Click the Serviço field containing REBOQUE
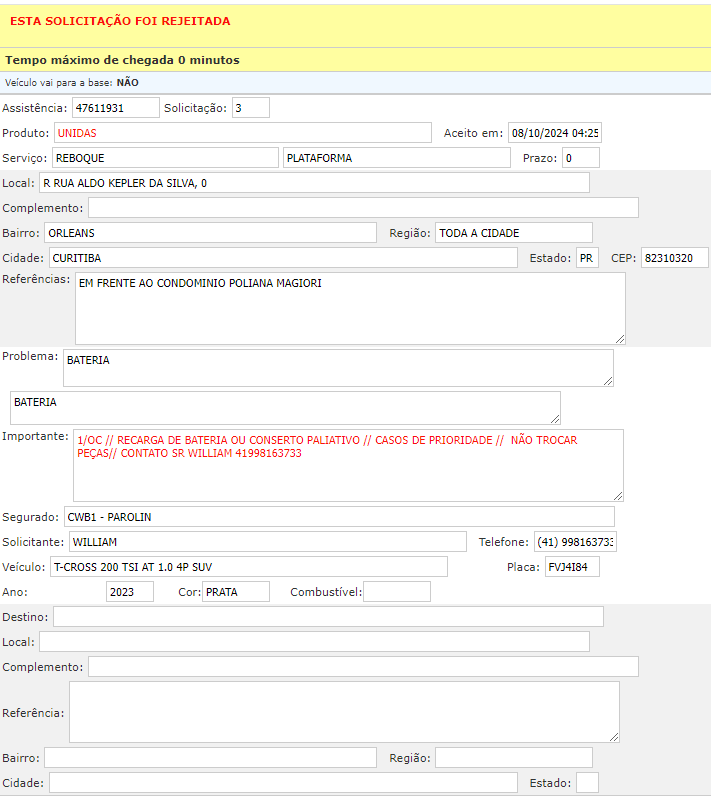The height and width of the screenshot is (801, 711). 164,158
